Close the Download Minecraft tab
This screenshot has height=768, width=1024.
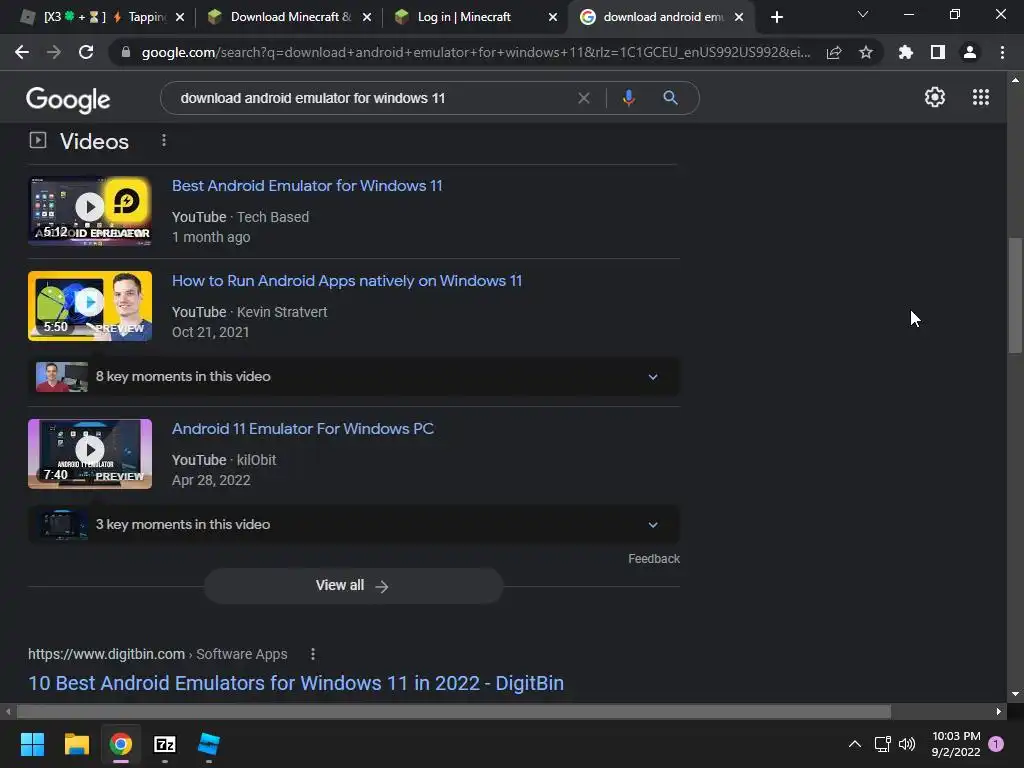[367, 17]
